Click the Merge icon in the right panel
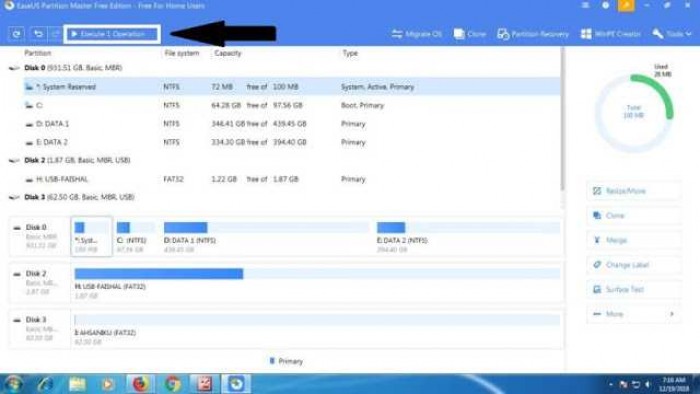Viewport: 700px width, 394px height. coord(597,240)
